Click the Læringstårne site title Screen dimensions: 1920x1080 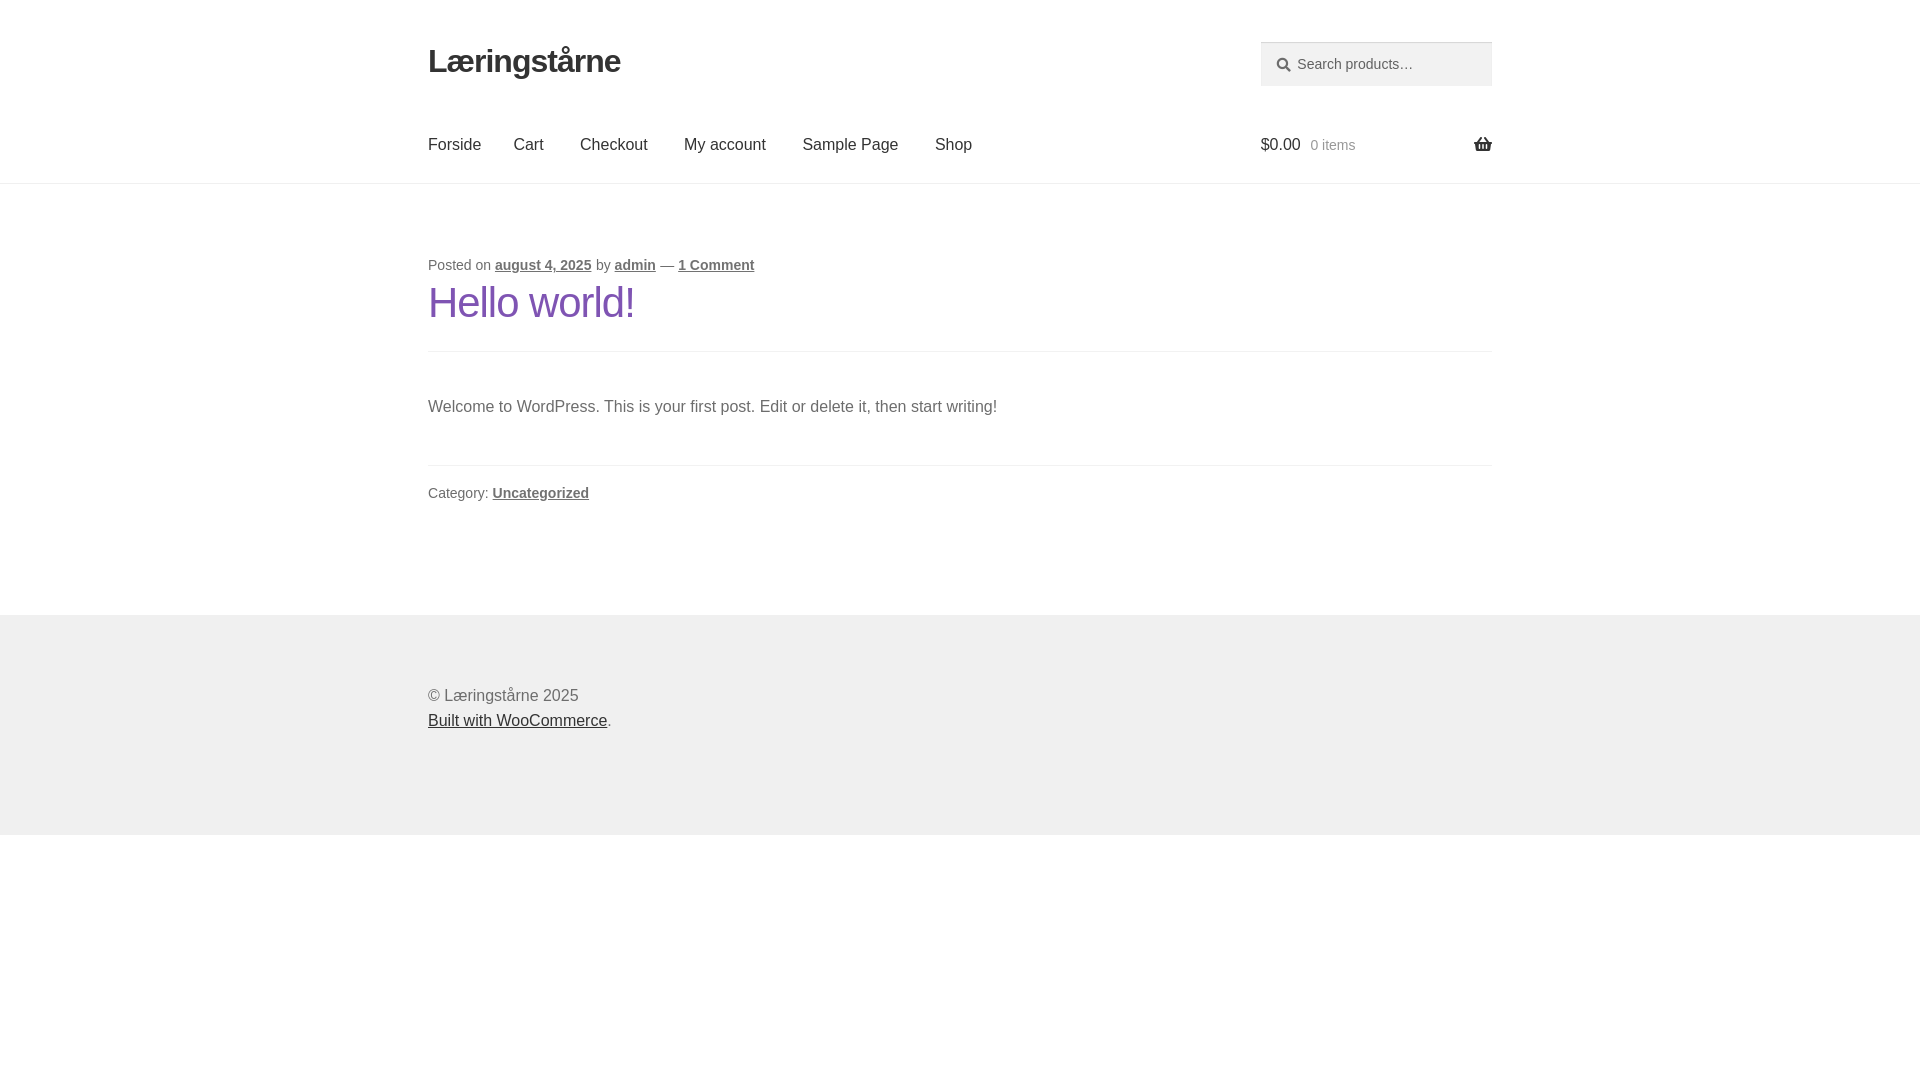[x=524, y=61]
